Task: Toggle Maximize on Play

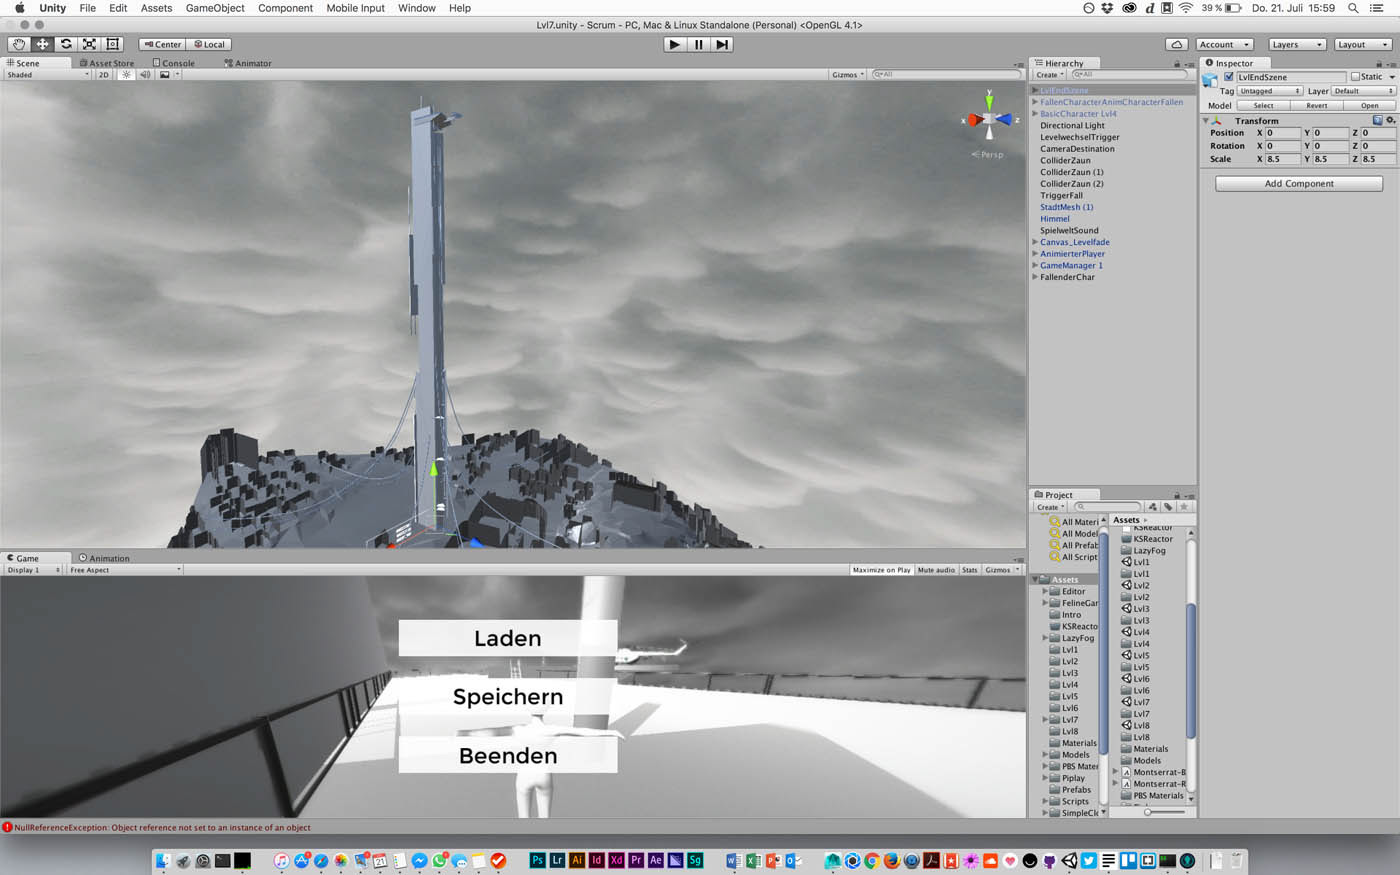Action: point(881,570)
